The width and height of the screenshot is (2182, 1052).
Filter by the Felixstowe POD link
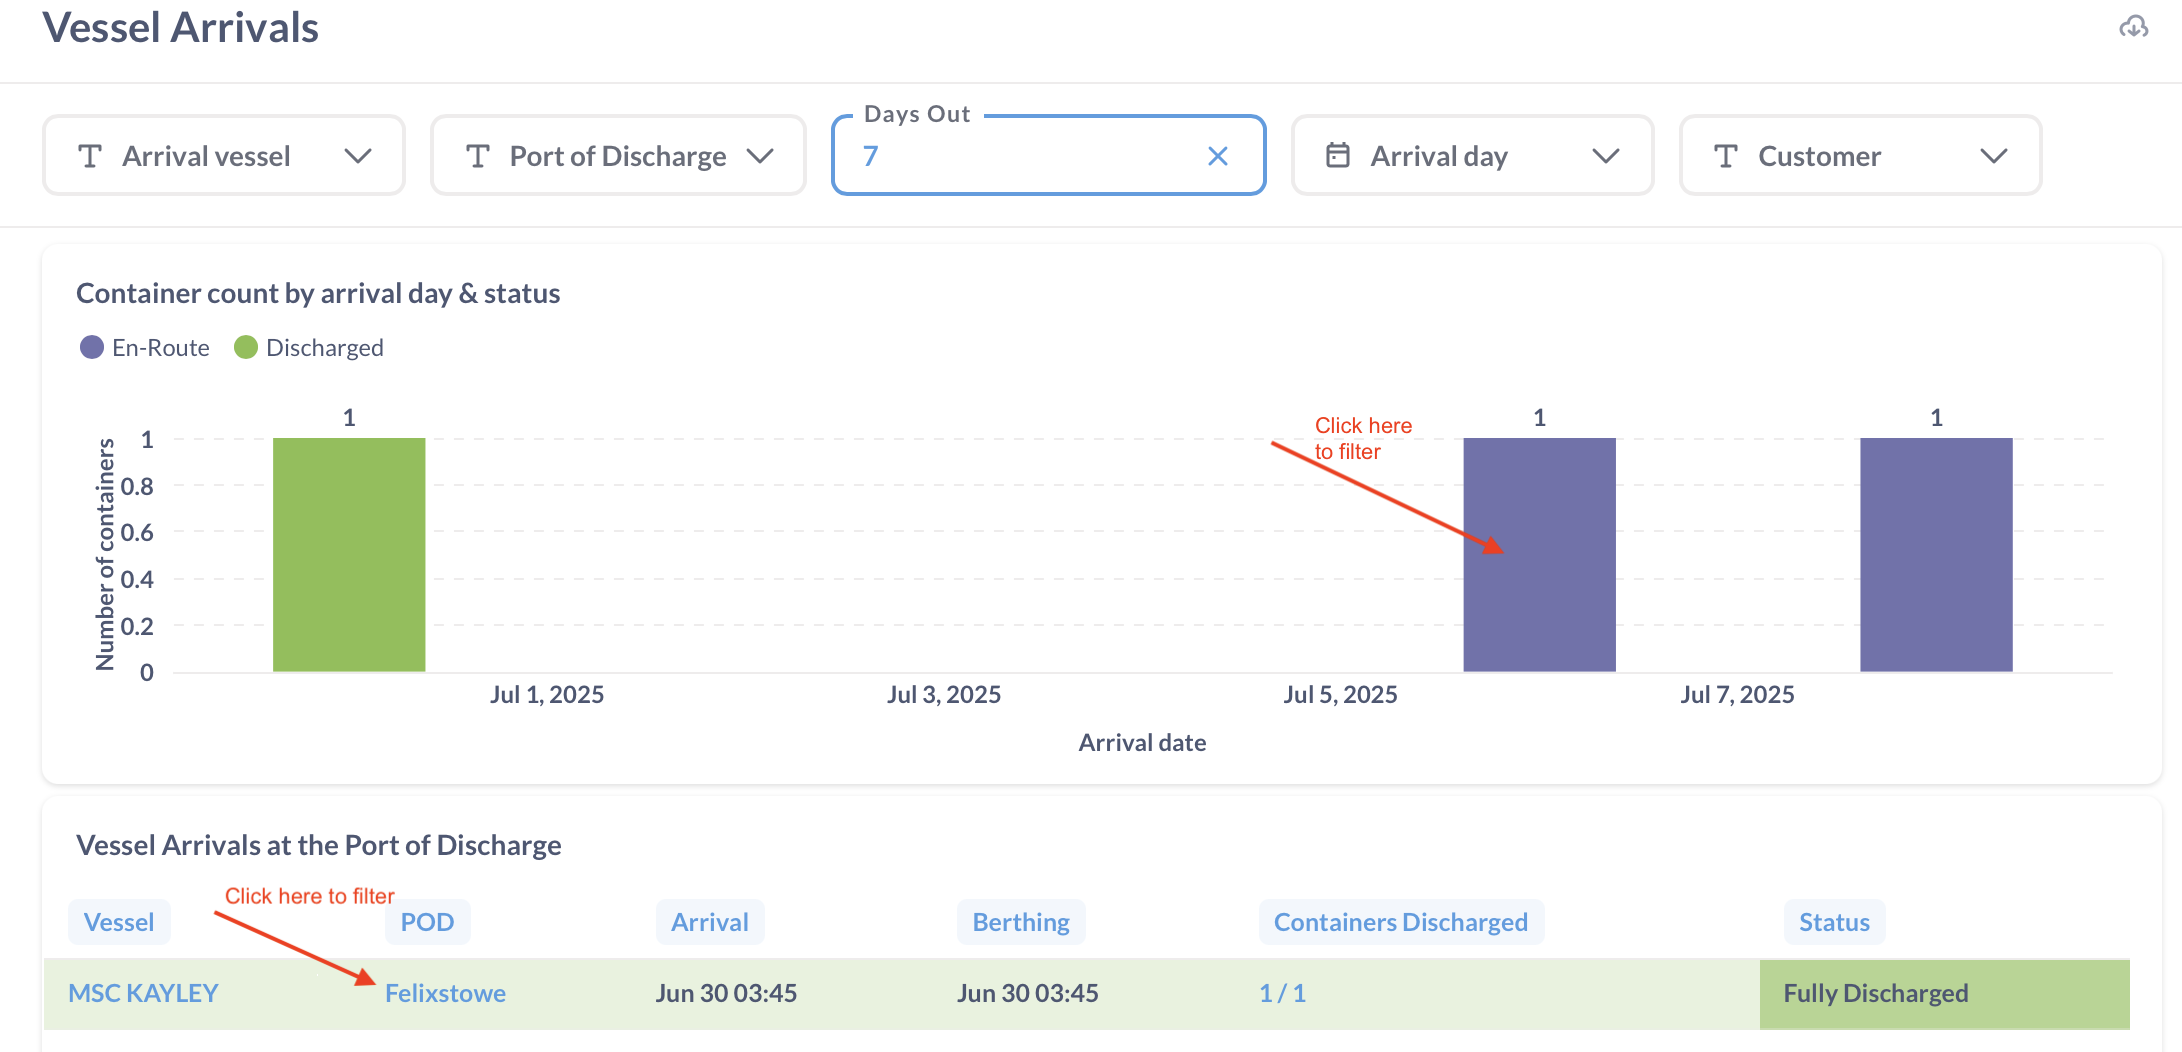click(x=445, y=993)
